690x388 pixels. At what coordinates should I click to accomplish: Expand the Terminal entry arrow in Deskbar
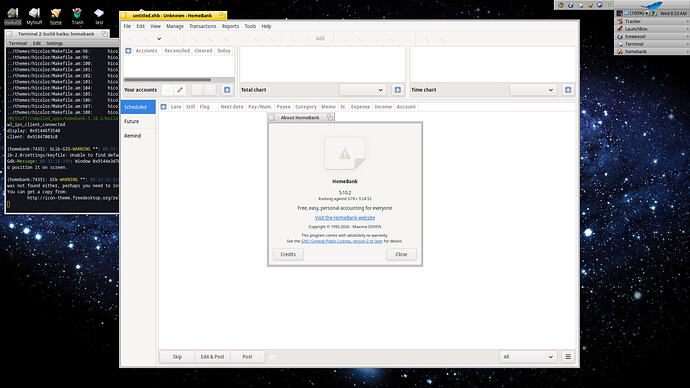(687, 44)
